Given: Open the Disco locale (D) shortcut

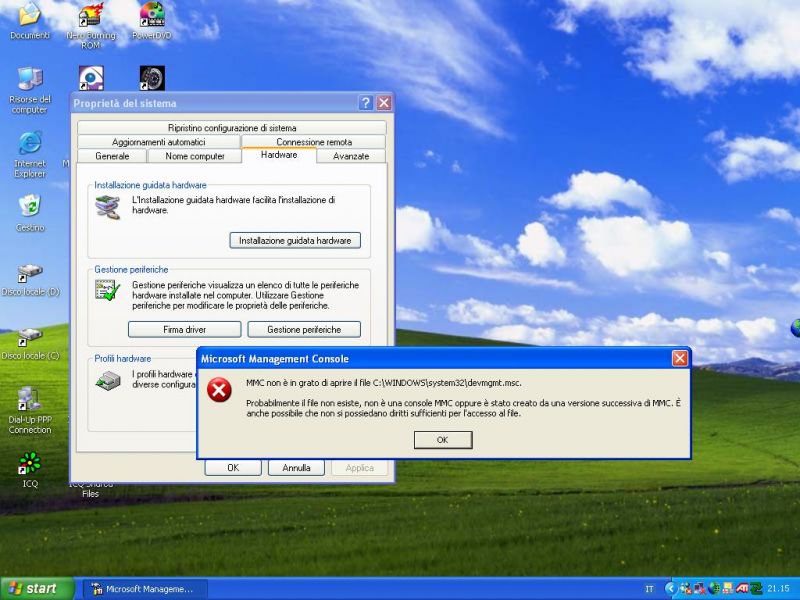Looking at the screenshot, I should click(x=30, y=280).
